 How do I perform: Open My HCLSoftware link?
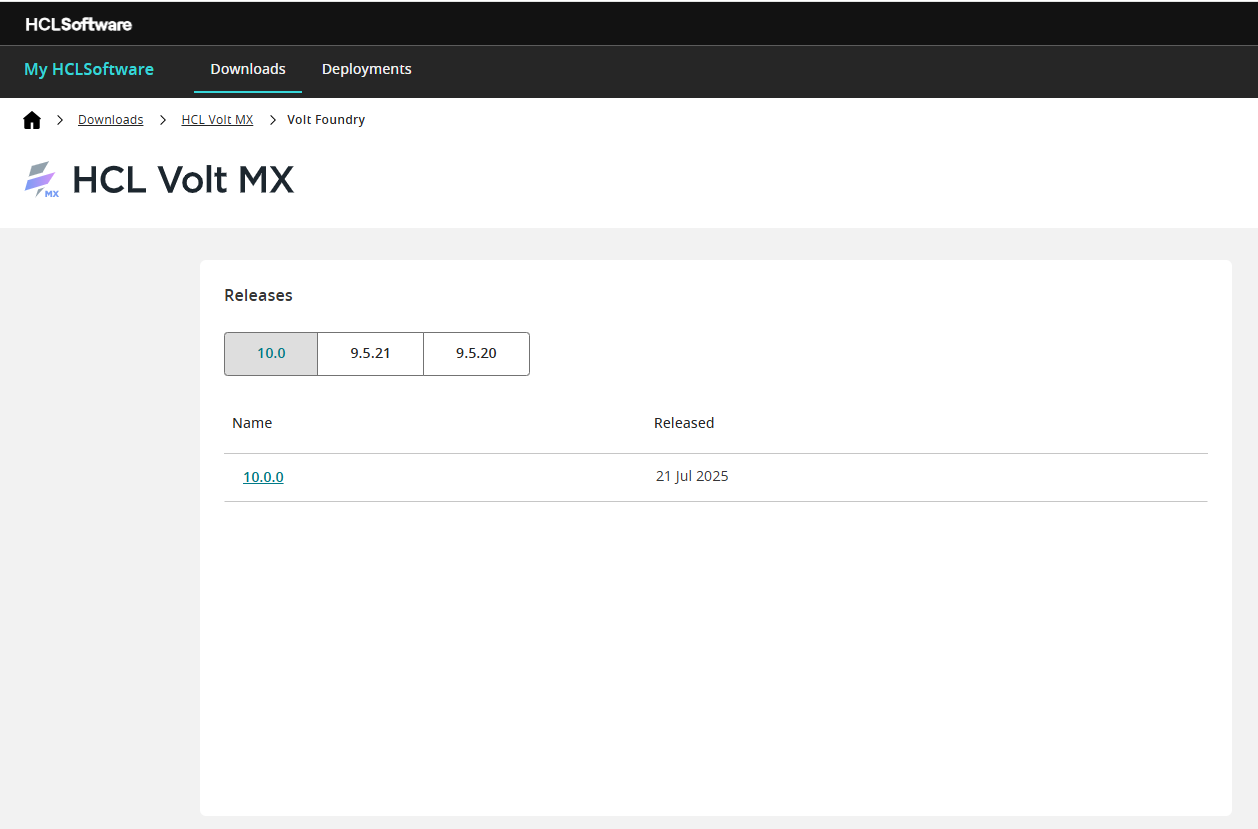[89, 69]
